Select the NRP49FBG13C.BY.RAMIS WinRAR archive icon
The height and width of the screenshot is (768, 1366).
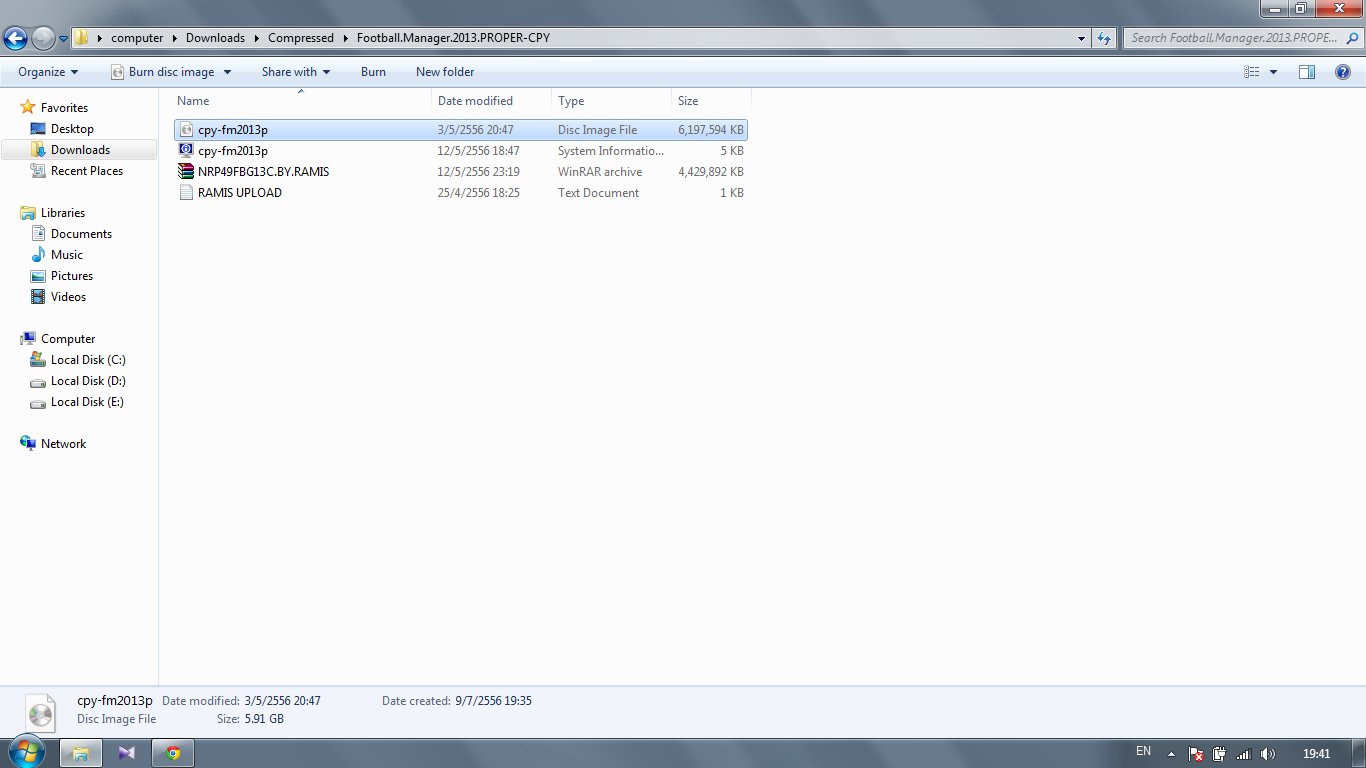tap(186, 172)
